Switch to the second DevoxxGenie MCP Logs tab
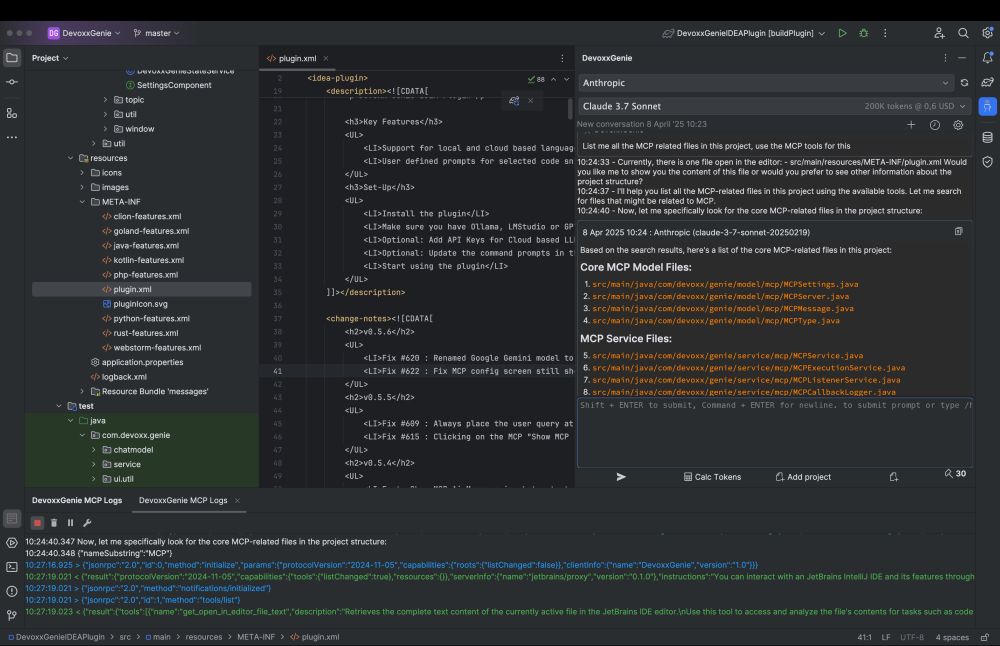This screenshot has width=1000, height=646. pyautogui.click(x=183, y=501)
